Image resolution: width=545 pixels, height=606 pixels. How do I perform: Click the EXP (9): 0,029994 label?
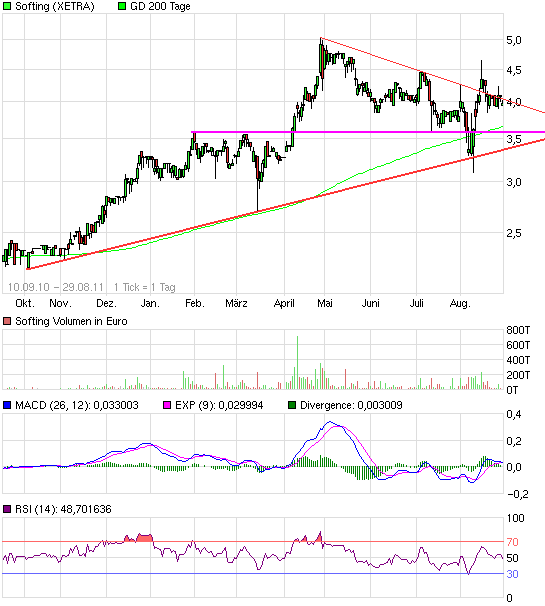[x=219, y=405]
